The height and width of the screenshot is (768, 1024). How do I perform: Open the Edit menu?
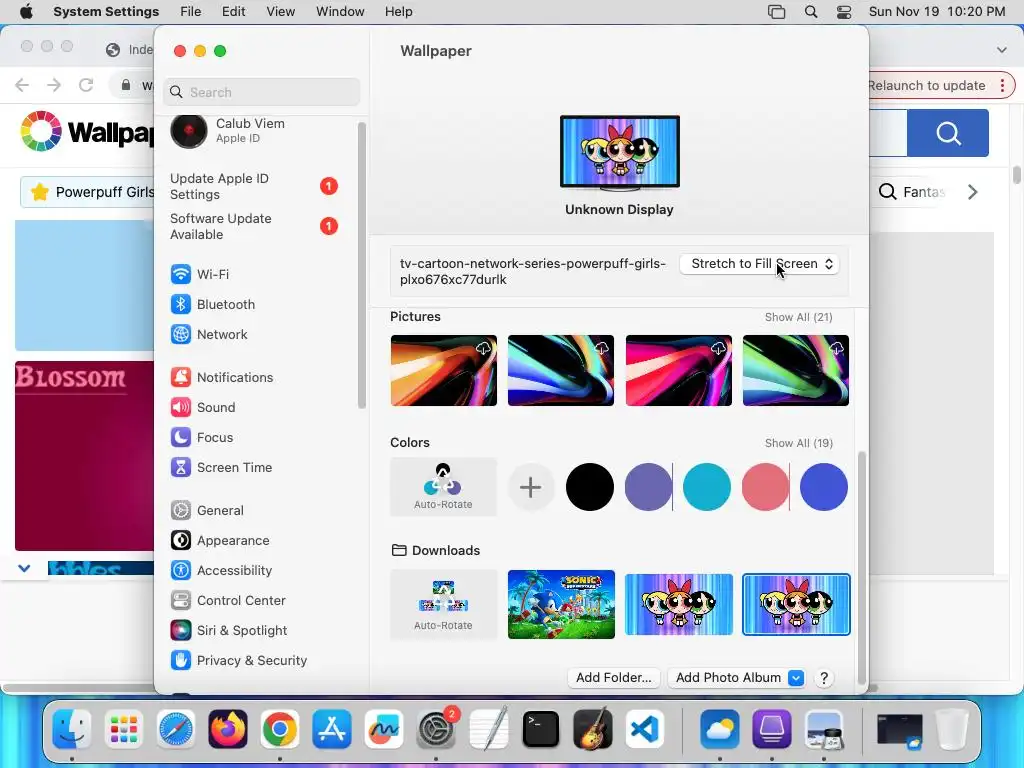click(234, 12)
